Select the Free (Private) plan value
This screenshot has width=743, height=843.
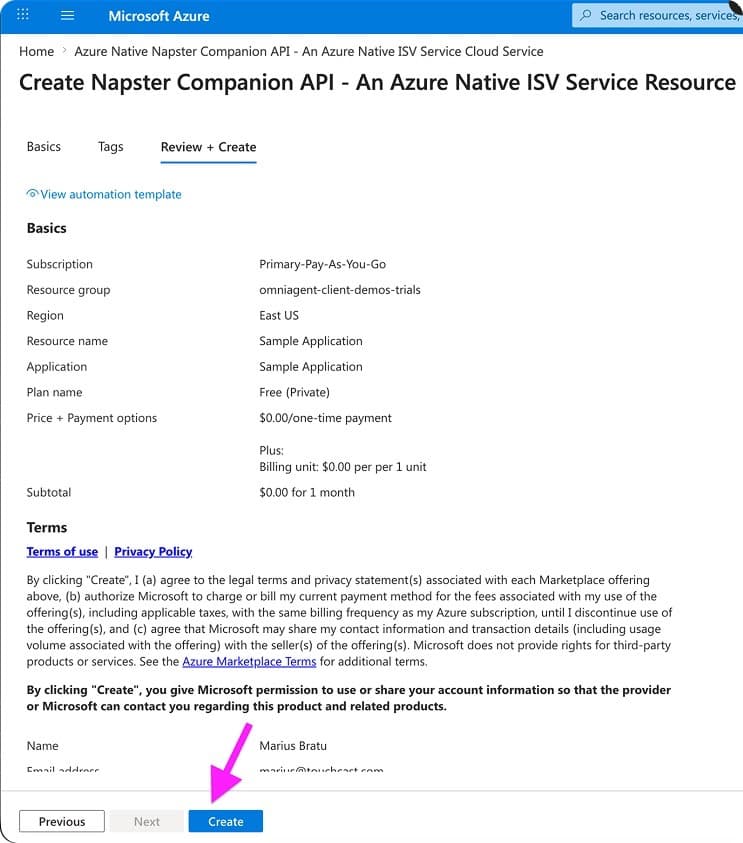coord(295,392)
